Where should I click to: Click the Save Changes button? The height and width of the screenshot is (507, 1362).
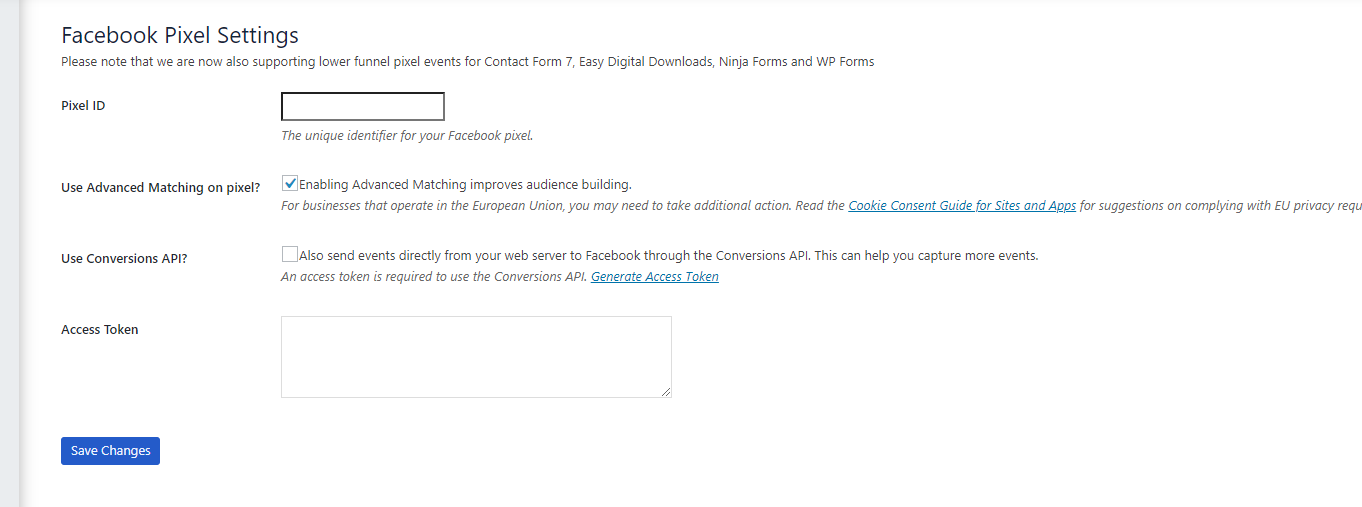(x=110, y=451)
